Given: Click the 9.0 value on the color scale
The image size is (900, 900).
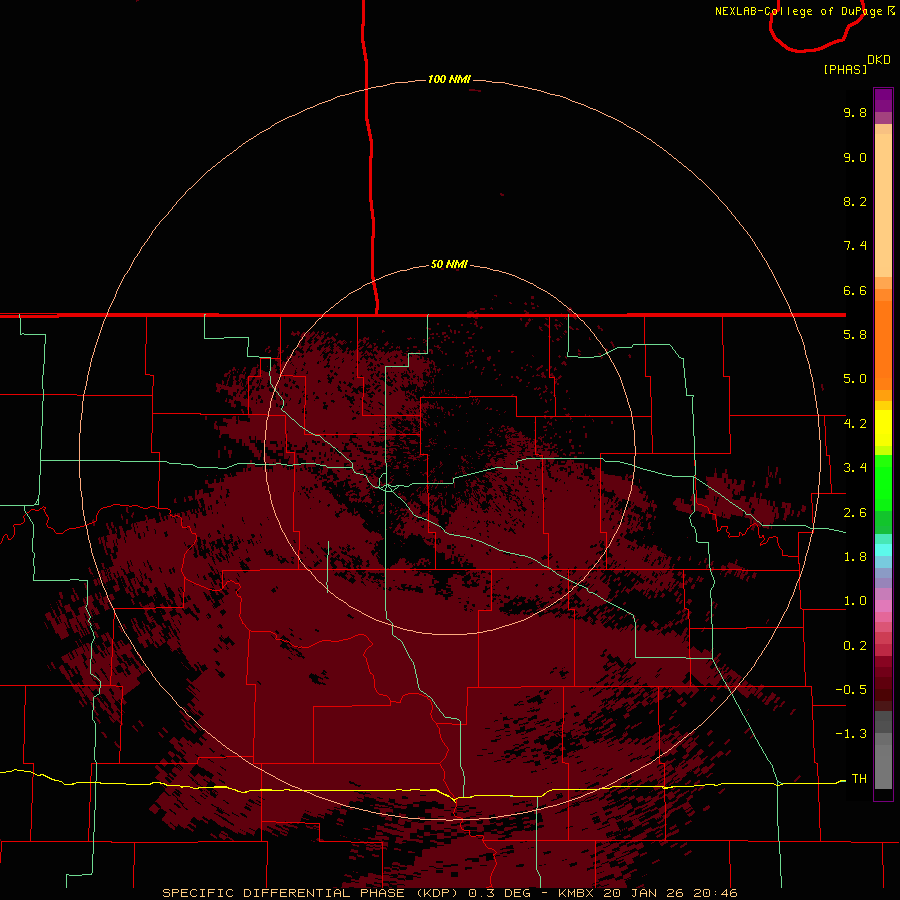Looking at the screenshot, I should 855,157.
